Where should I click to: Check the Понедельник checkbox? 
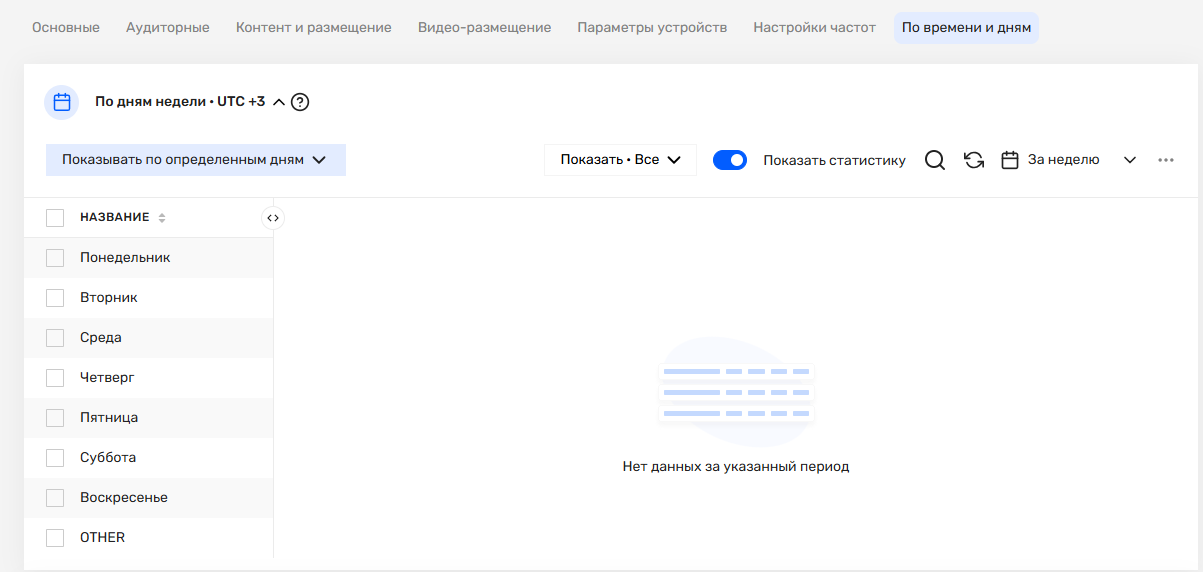tap(55, 257)
